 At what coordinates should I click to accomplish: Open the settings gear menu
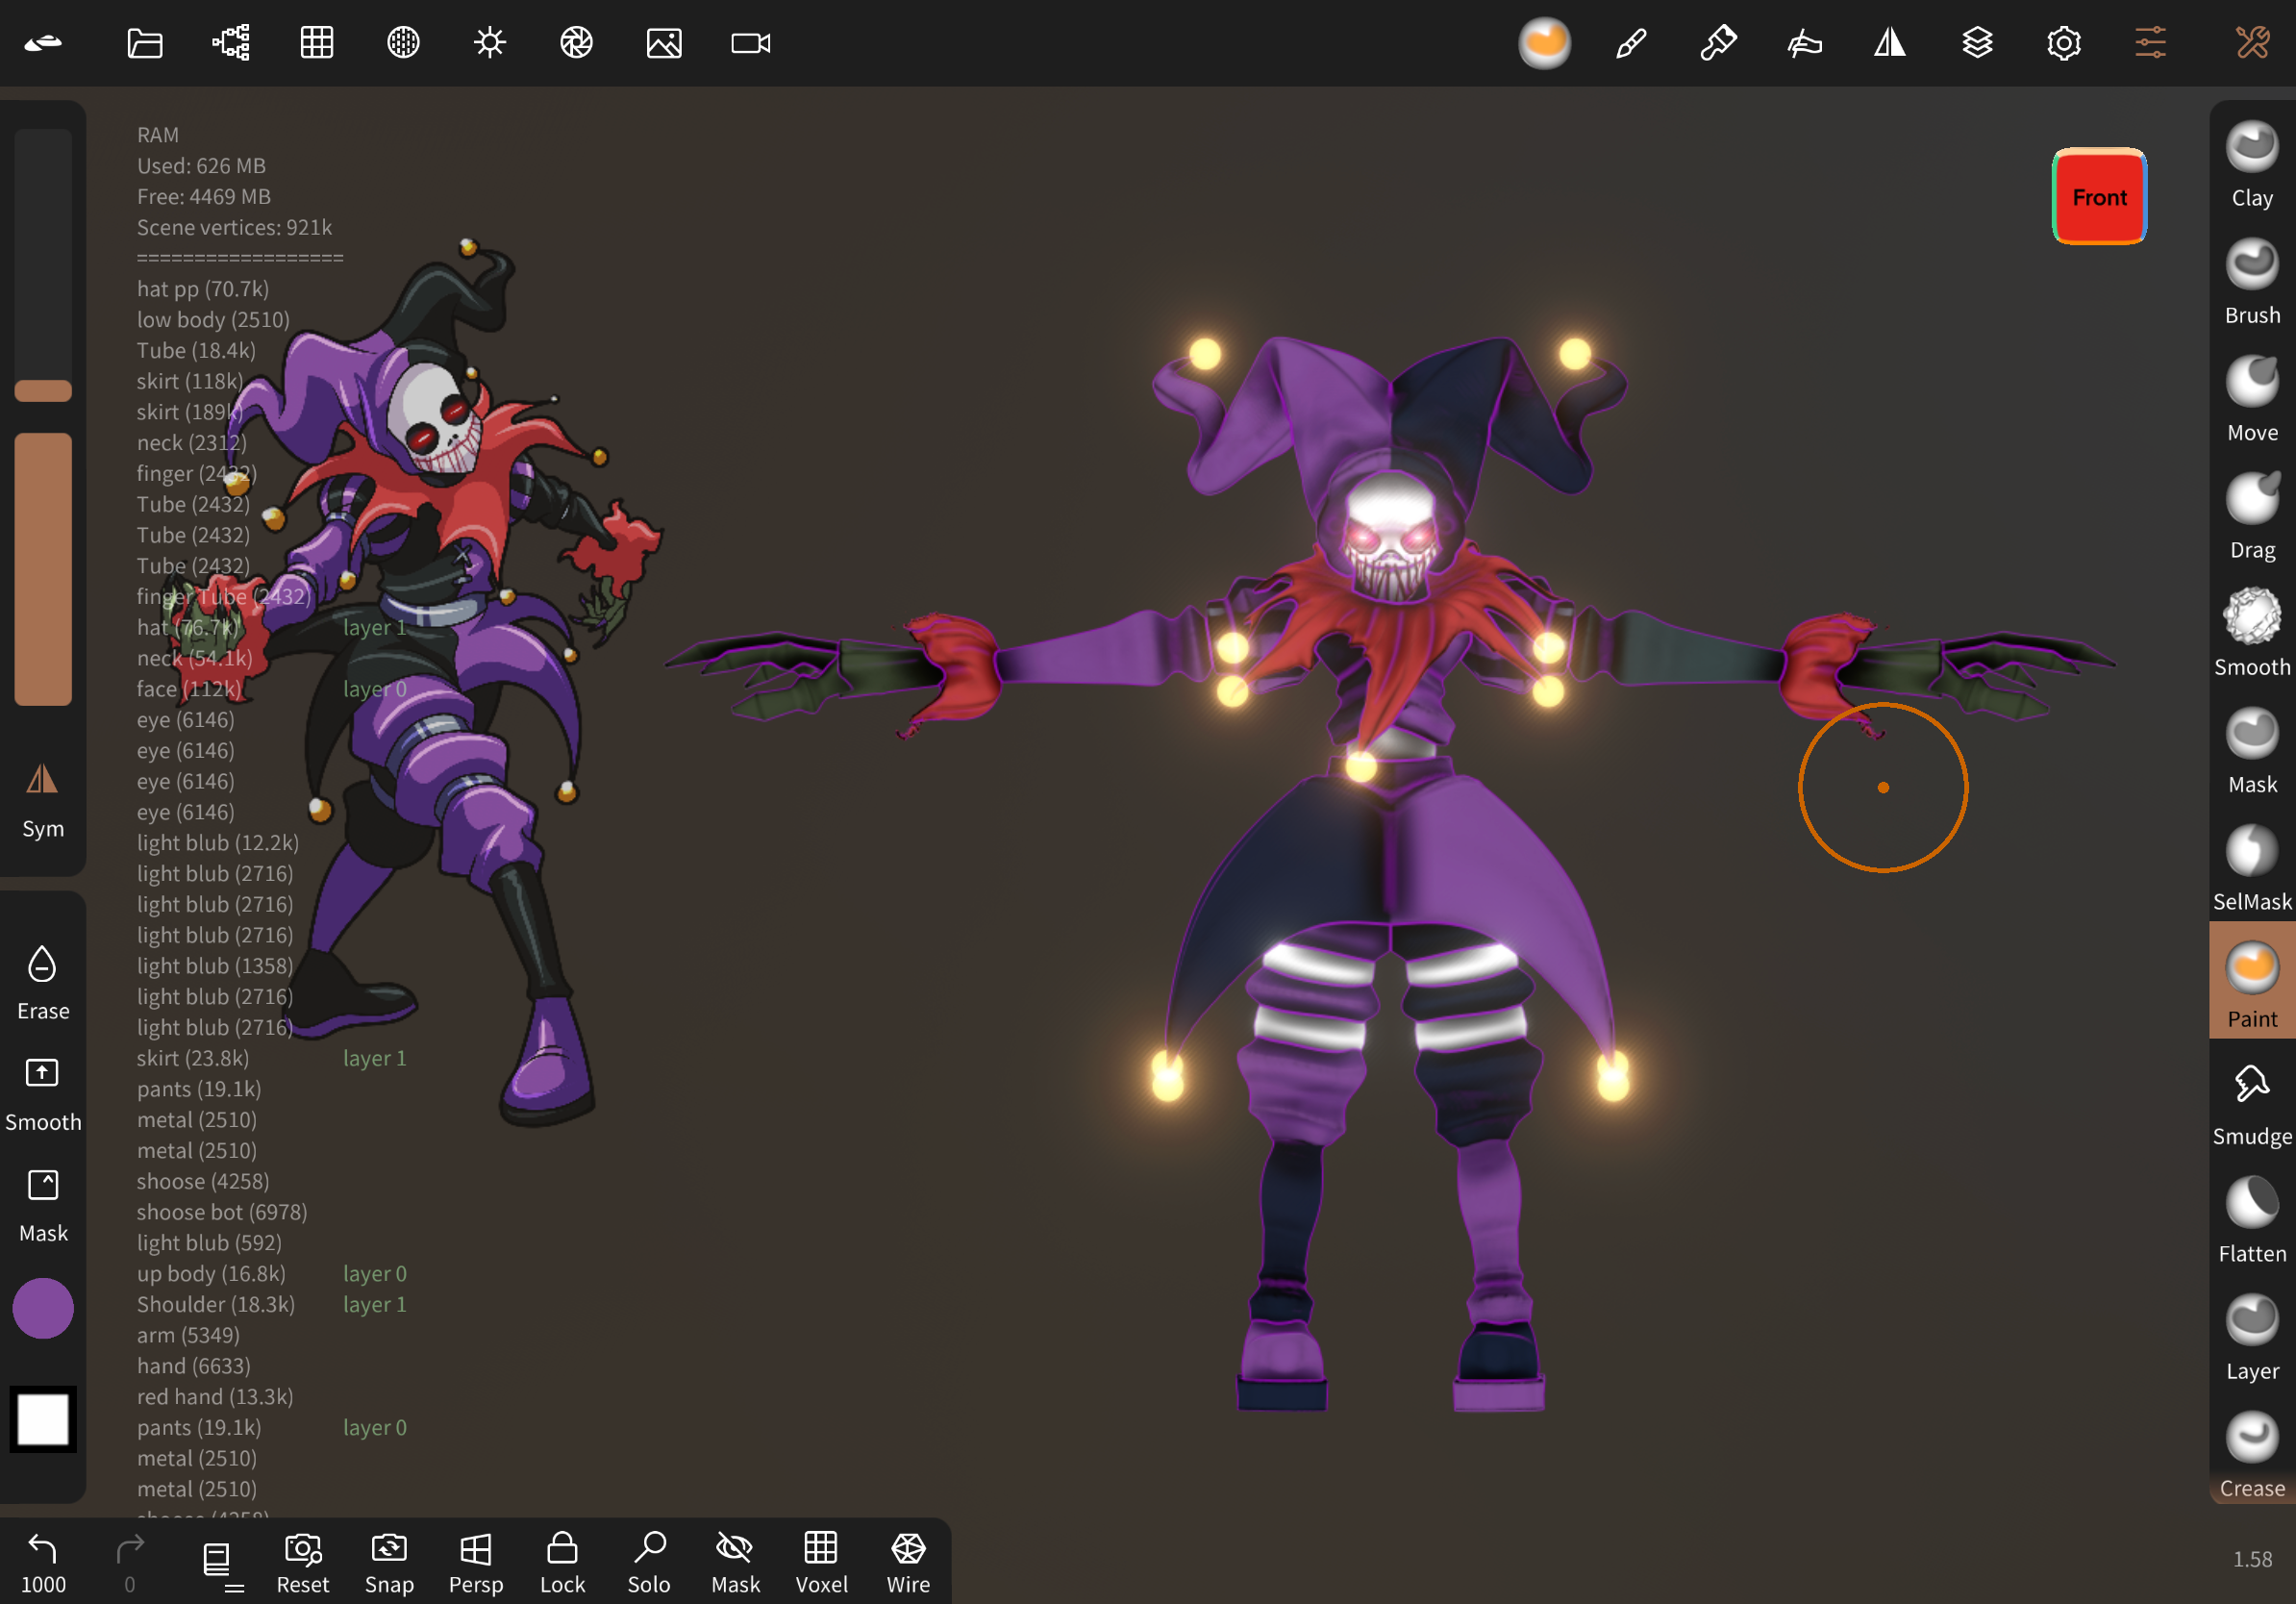click(2063, 43)
